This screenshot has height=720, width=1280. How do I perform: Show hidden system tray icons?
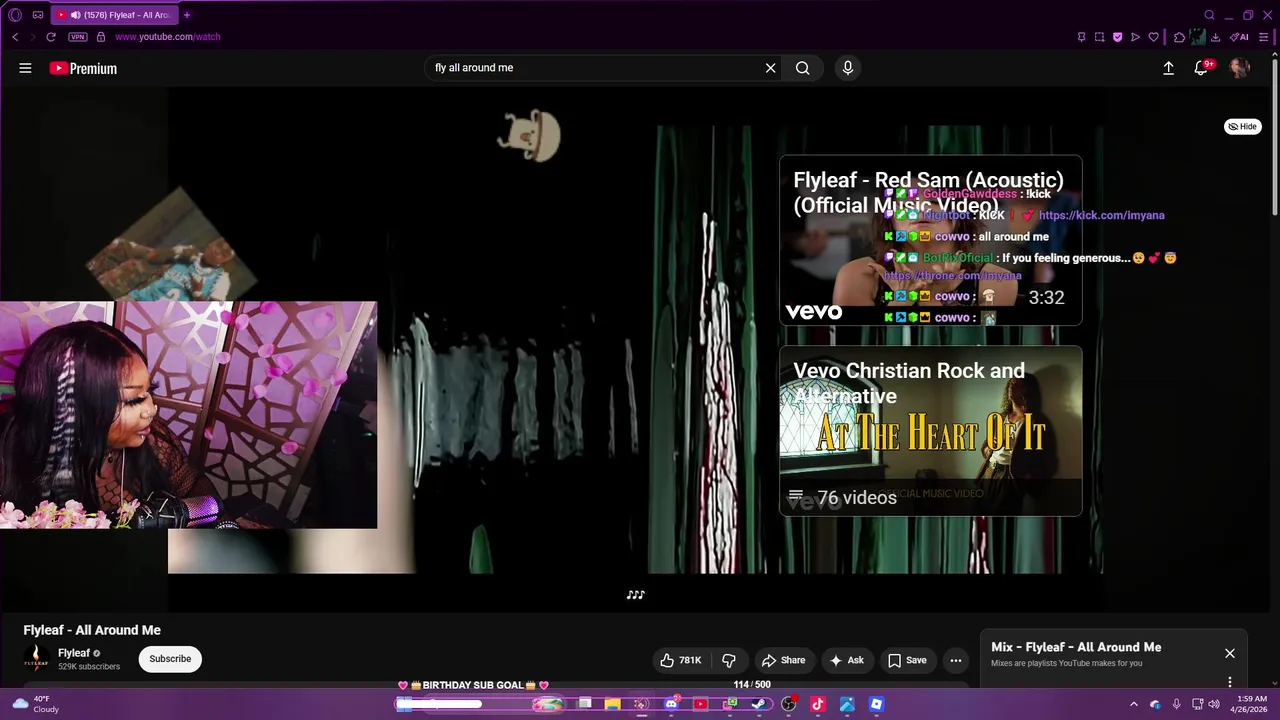tap(1133, 704)
